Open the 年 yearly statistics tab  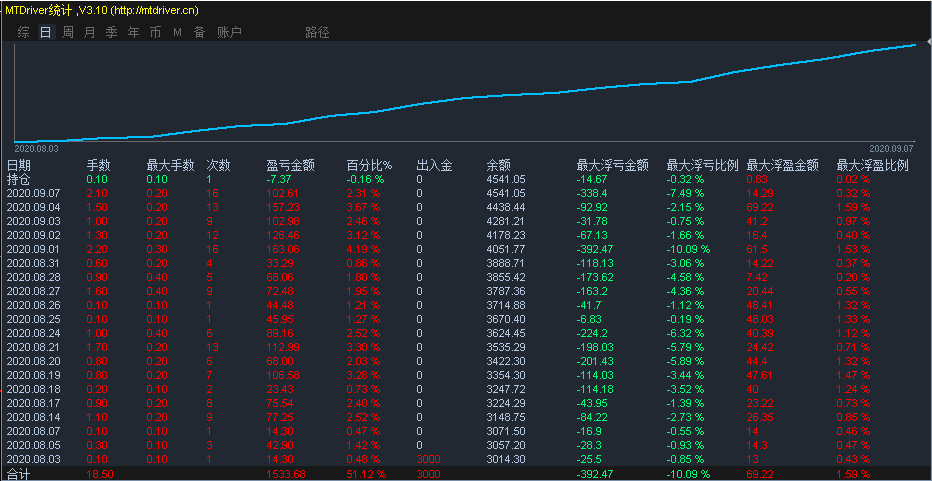pyautogui.click(x=134, y=32)
